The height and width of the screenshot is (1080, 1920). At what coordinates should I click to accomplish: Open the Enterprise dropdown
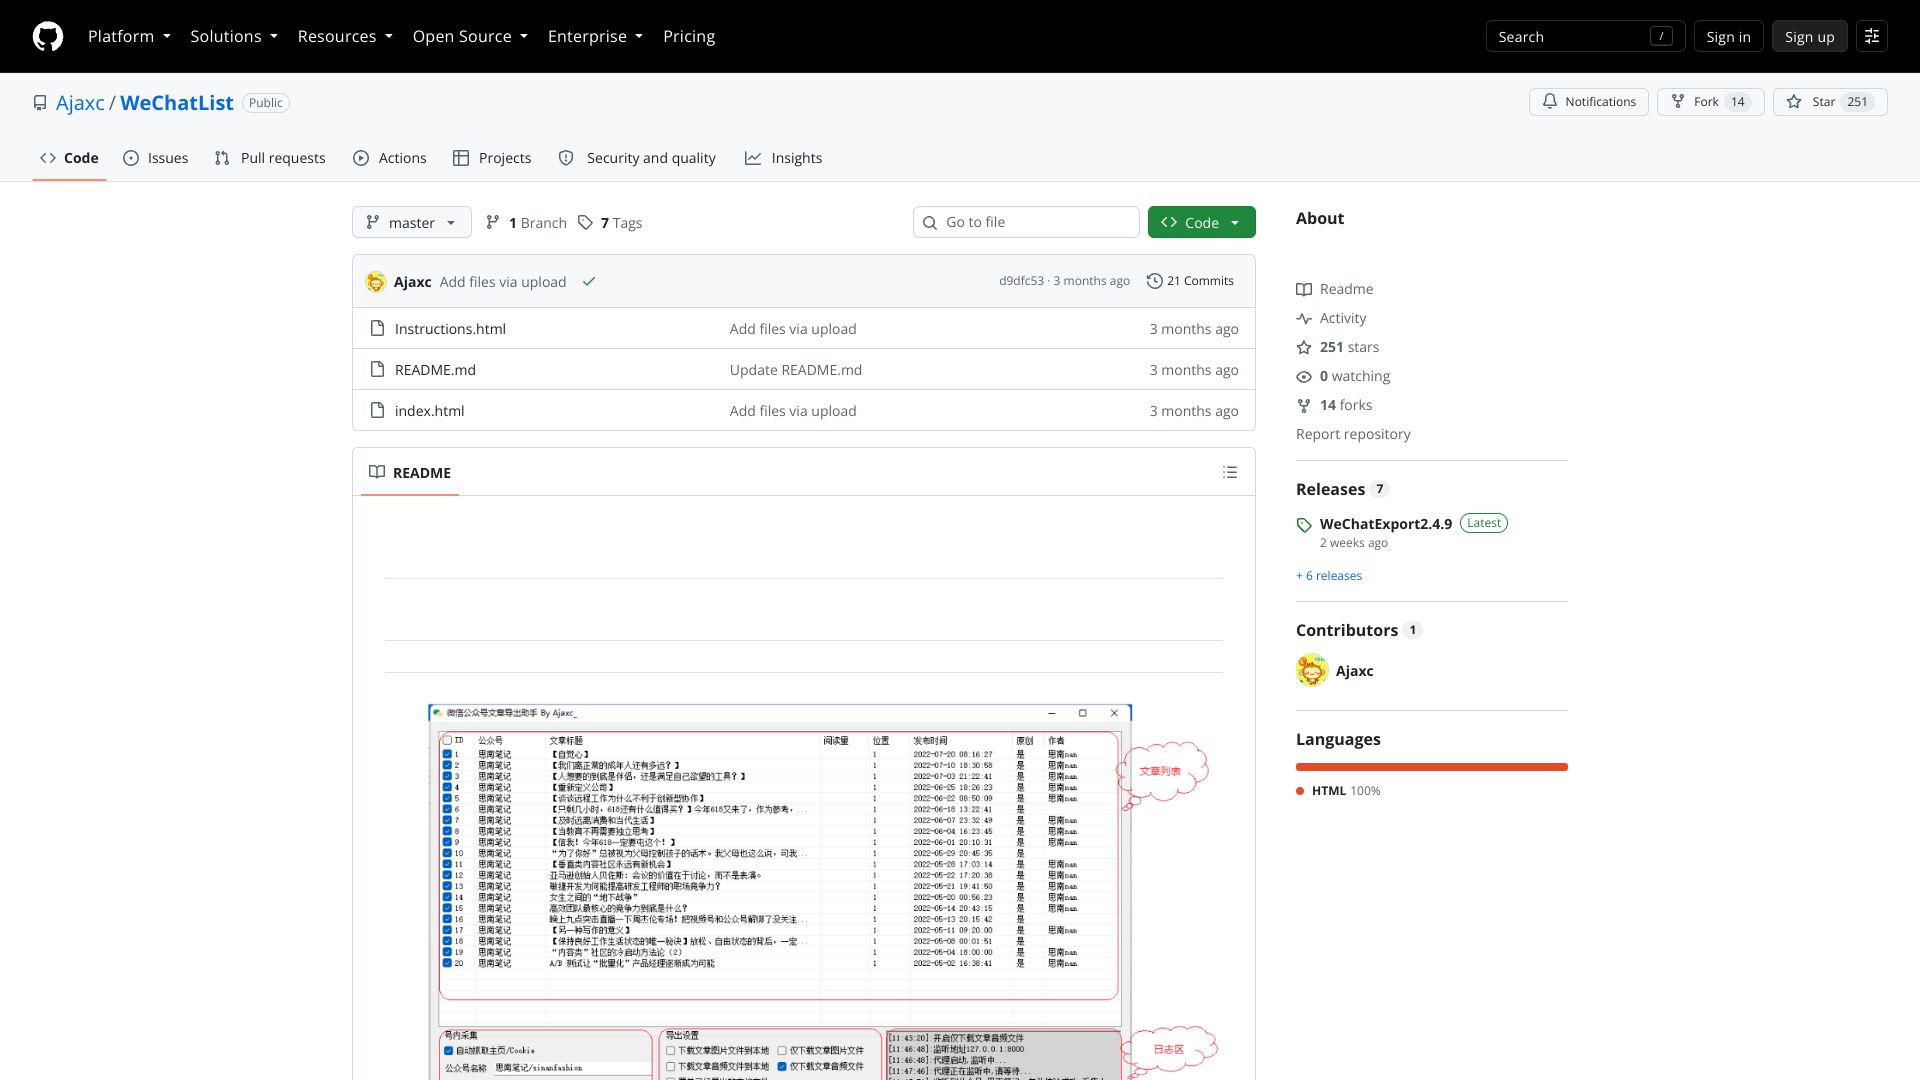pyautogui.click(x=595, y=37)
